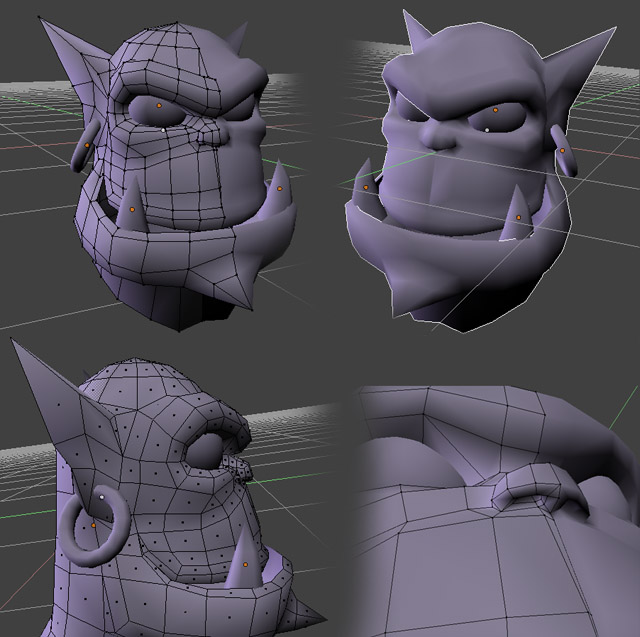Viewport: 640px width, 637px height.
Task: Select earring origin dot in wireframe front view
Action: click(x=87, y=145)
